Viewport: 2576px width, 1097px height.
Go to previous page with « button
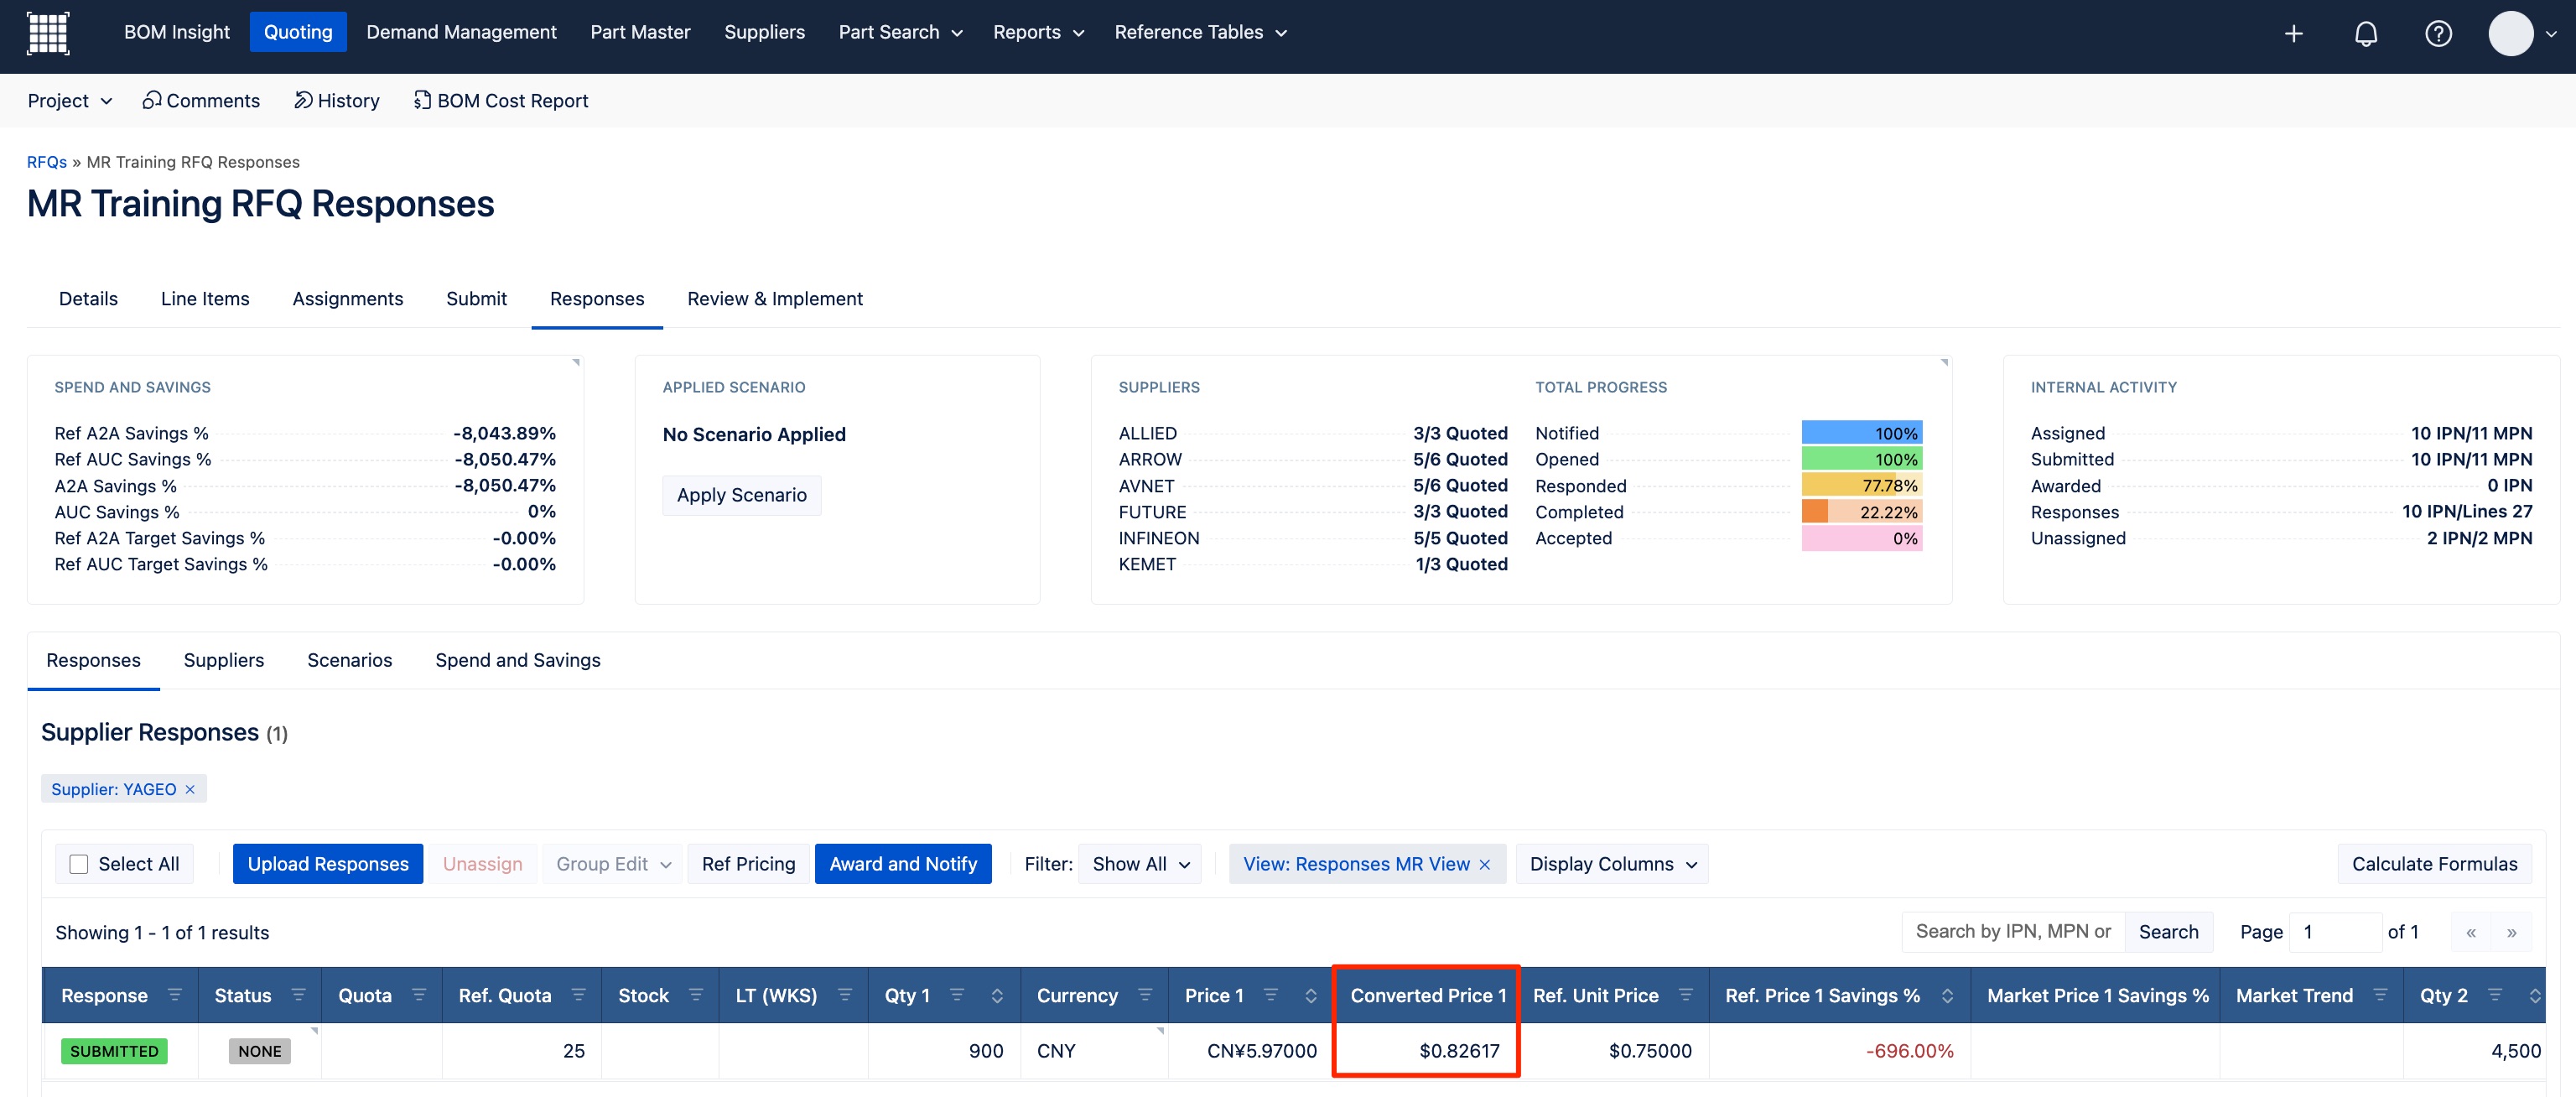[x=2470, y=932]
